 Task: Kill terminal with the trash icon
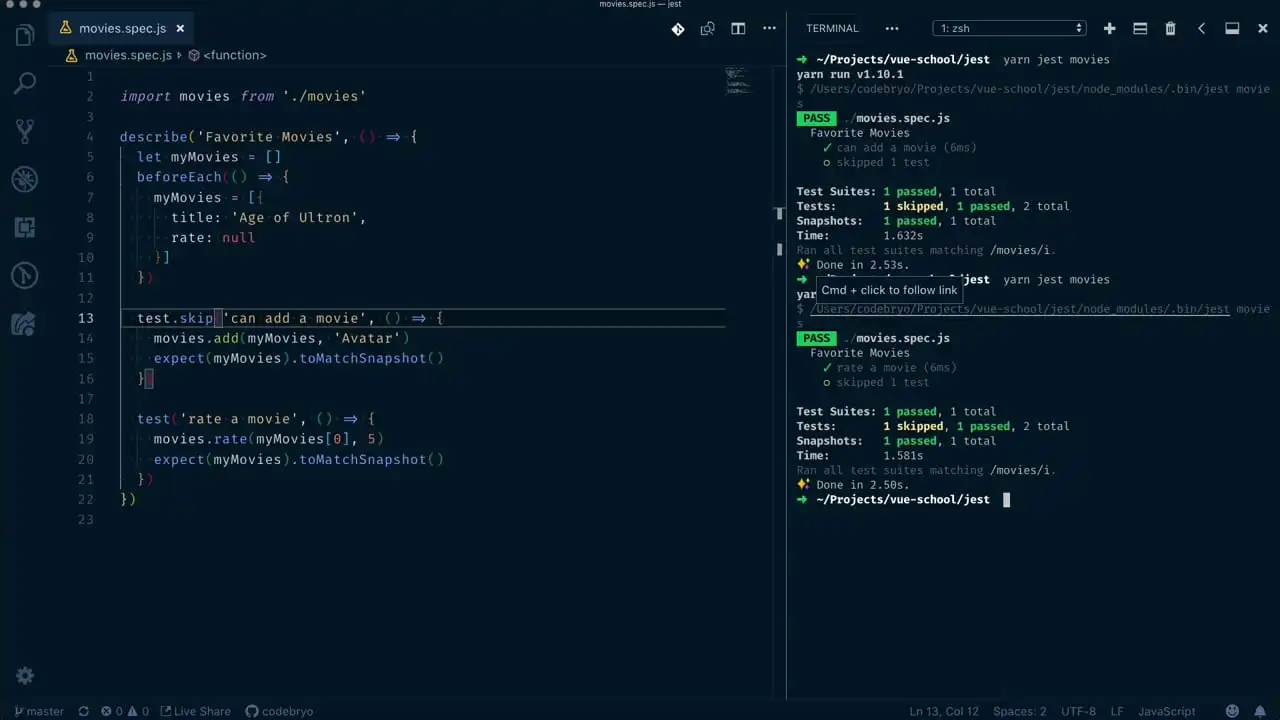pos(1170,29)
